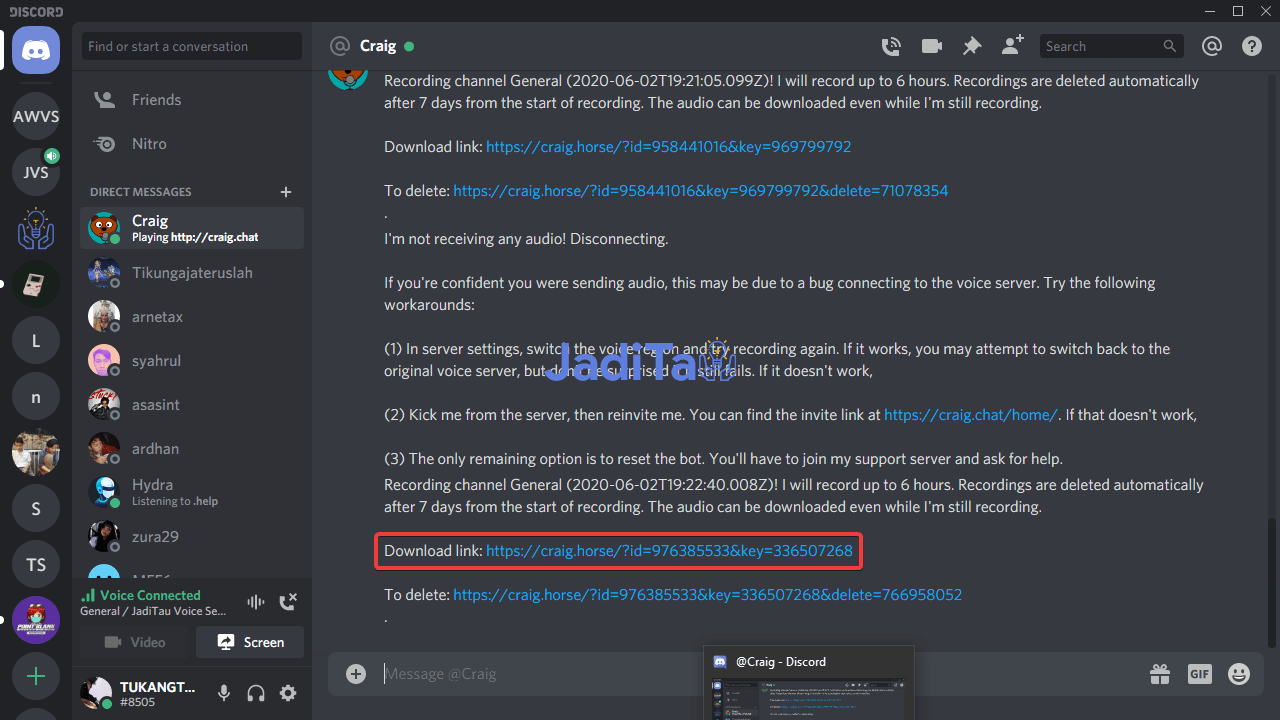Open the lightbulb hands server icon
Viewport: 1280px width, 720px height.
tap(36, 228)
